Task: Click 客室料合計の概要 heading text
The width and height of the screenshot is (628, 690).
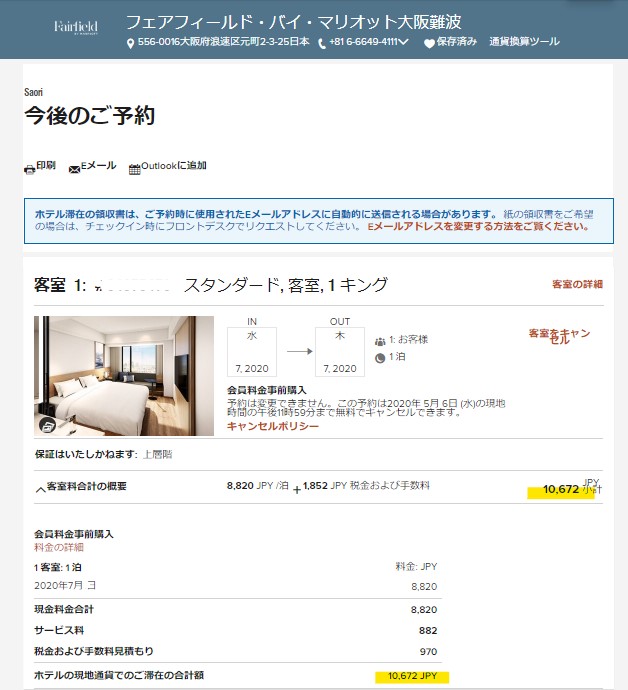Action: tap(87, 486)
